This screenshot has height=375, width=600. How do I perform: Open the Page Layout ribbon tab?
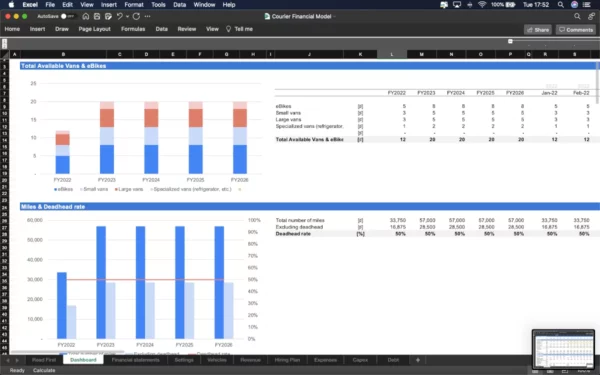[x=95, y=29]
